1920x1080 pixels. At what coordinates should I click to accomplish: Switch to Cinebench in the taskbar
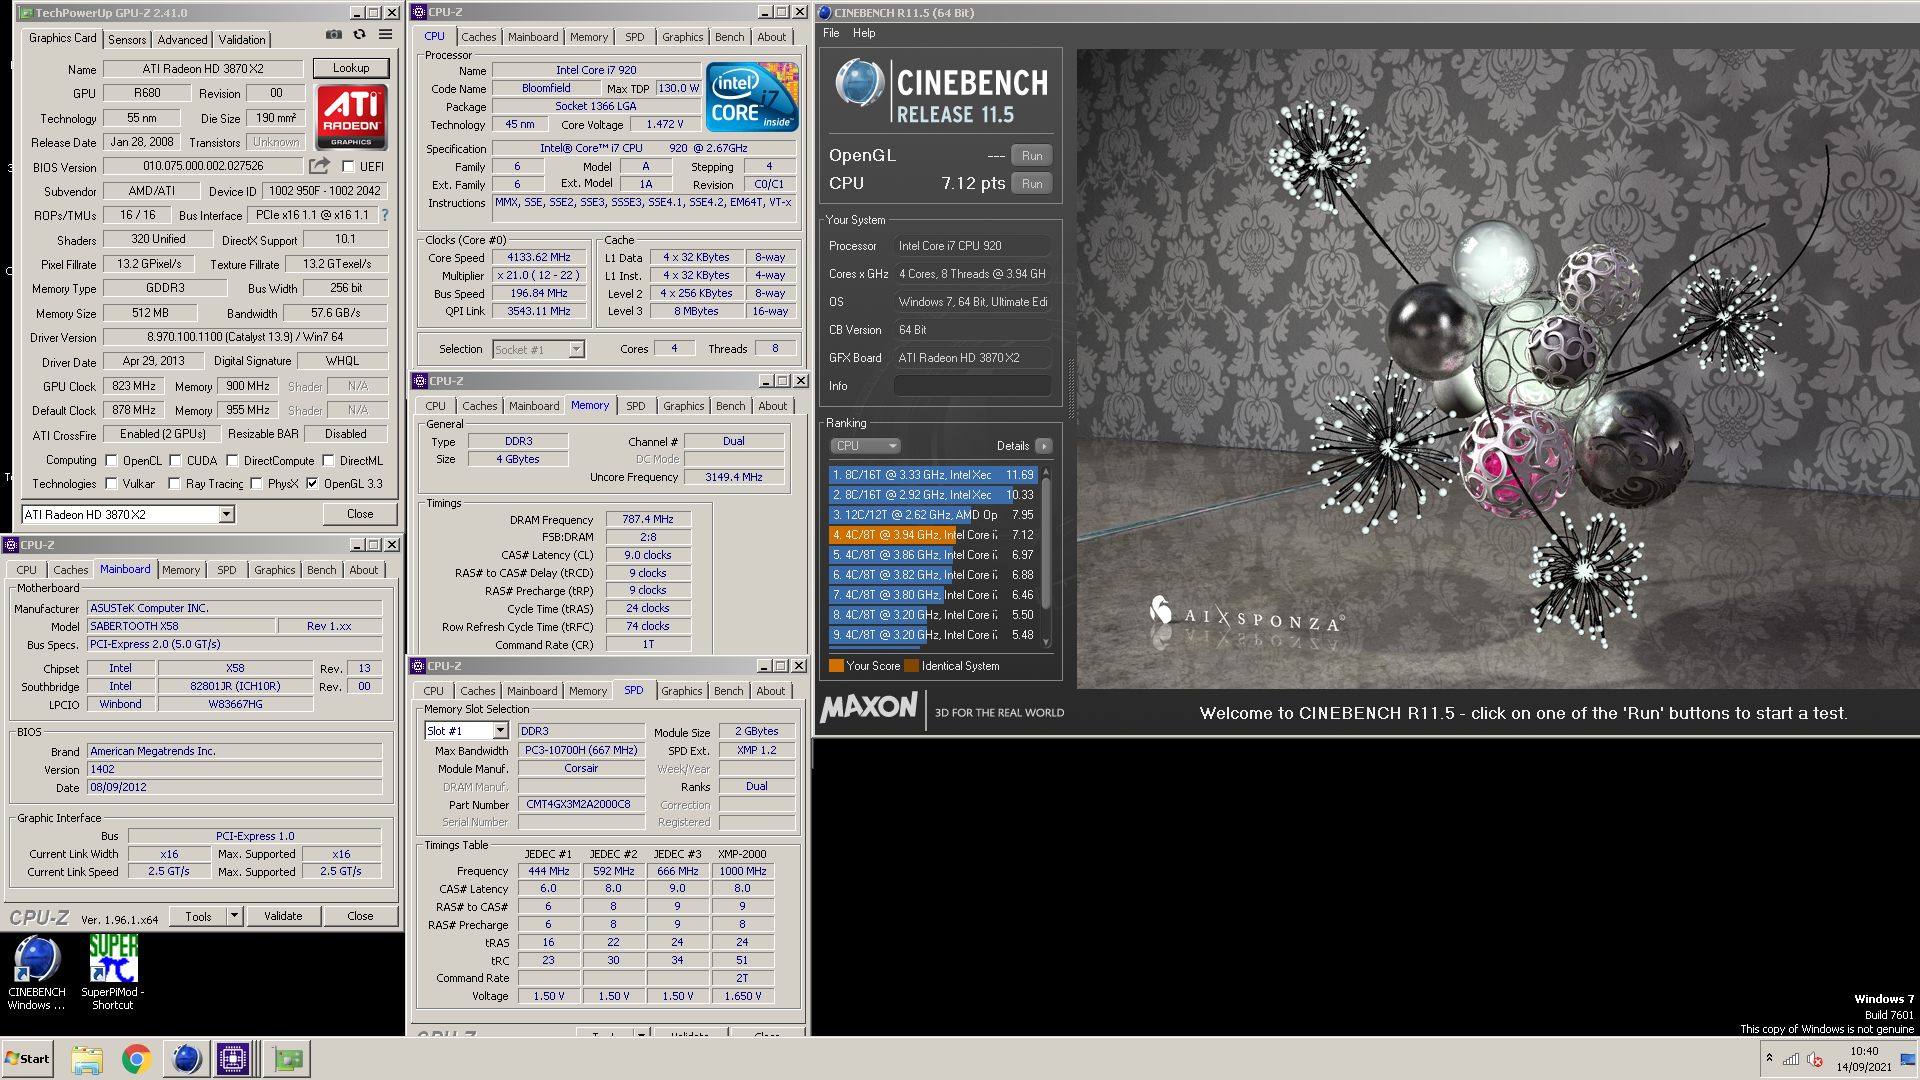186,1059
